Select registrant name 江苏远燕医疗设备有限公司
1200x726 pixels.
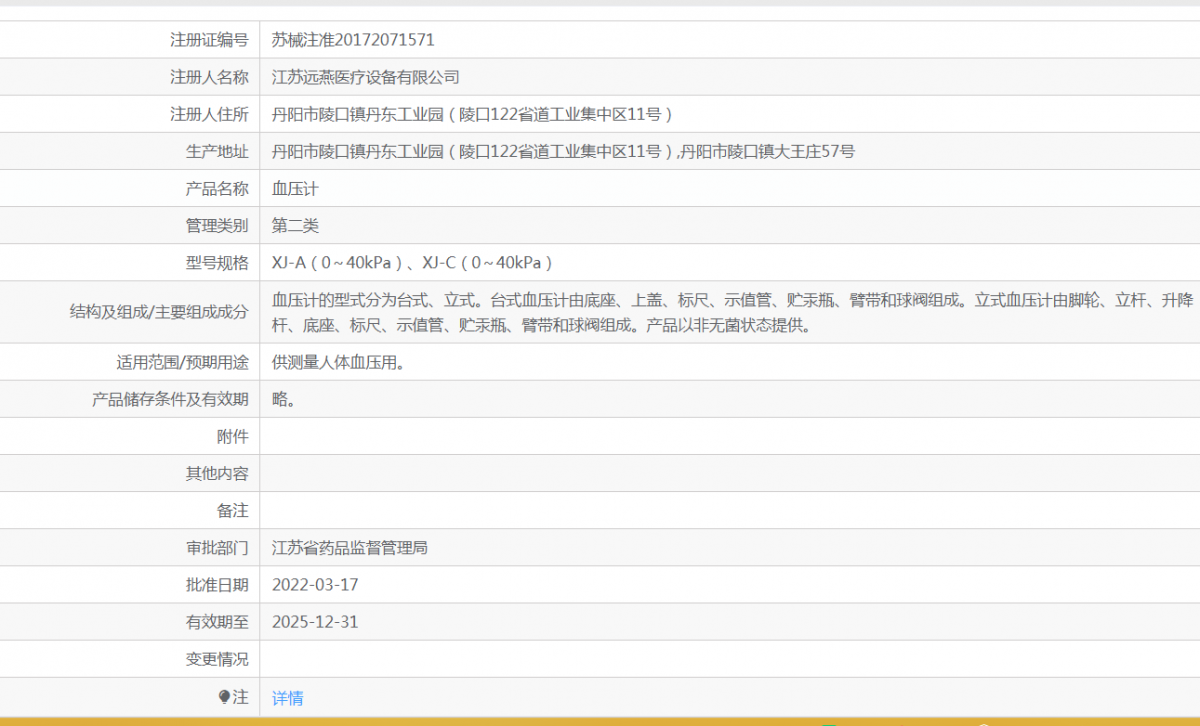[x=366, y=77]
